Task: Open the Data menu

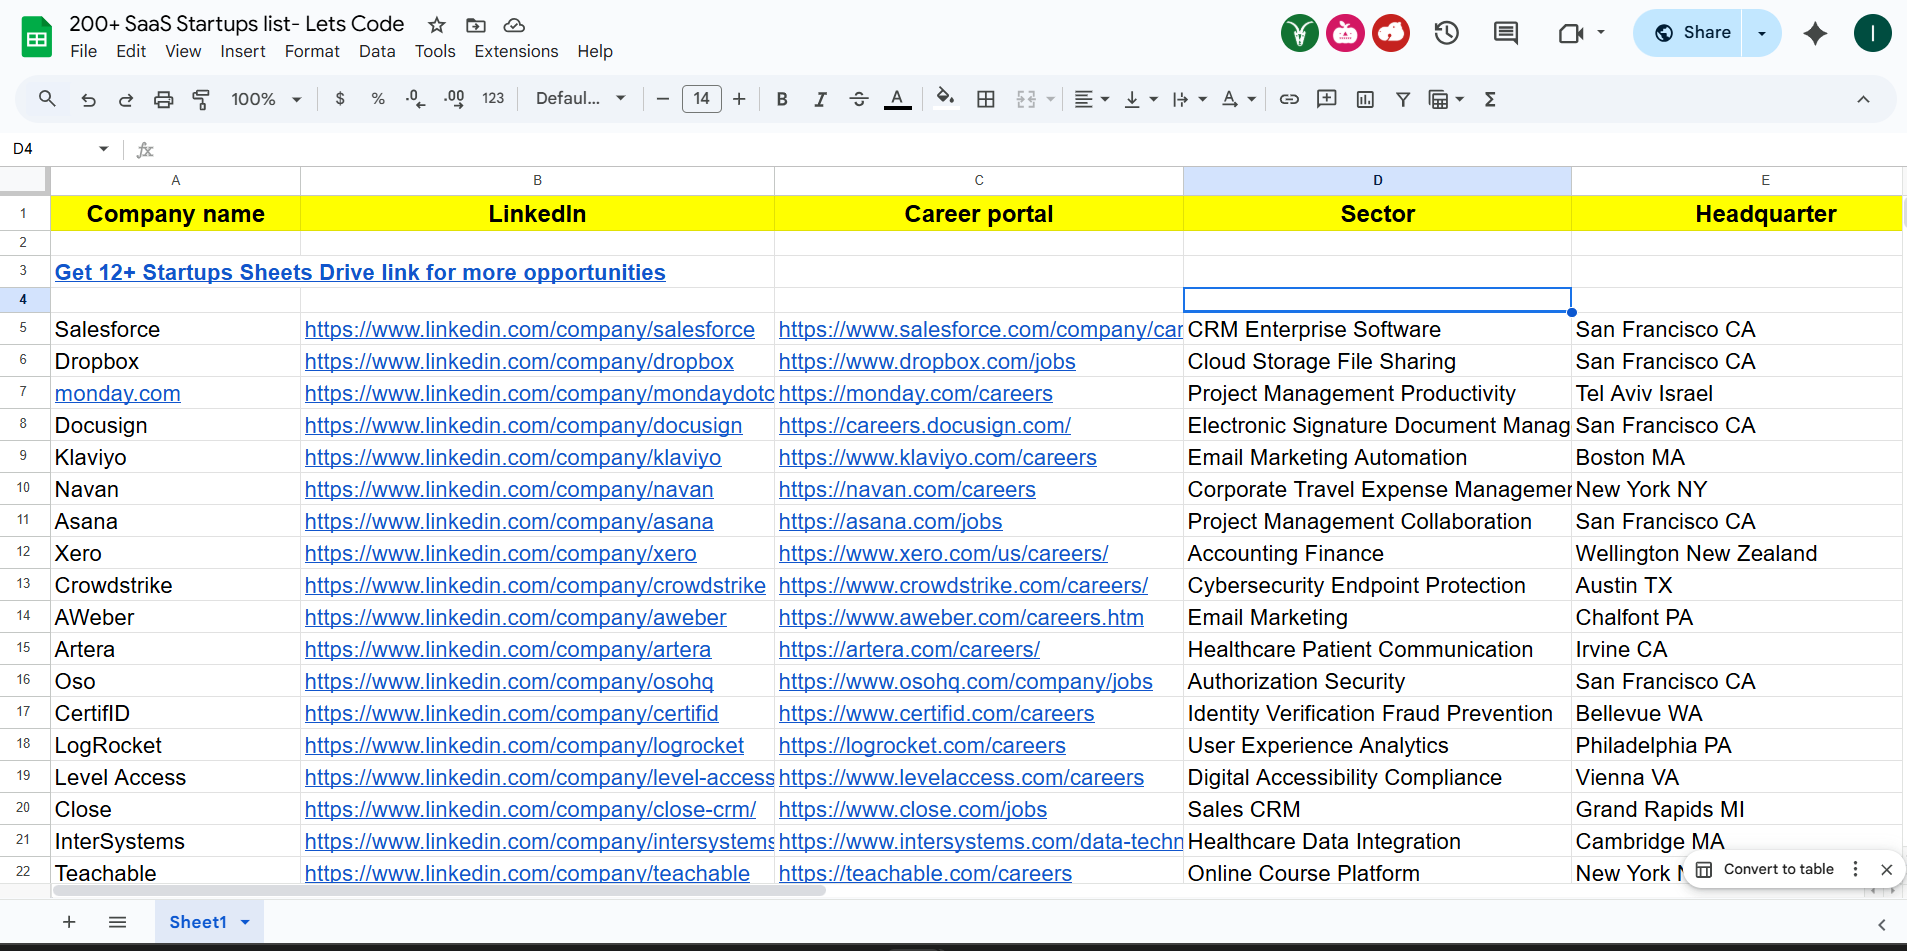Action: pos(377,51)
